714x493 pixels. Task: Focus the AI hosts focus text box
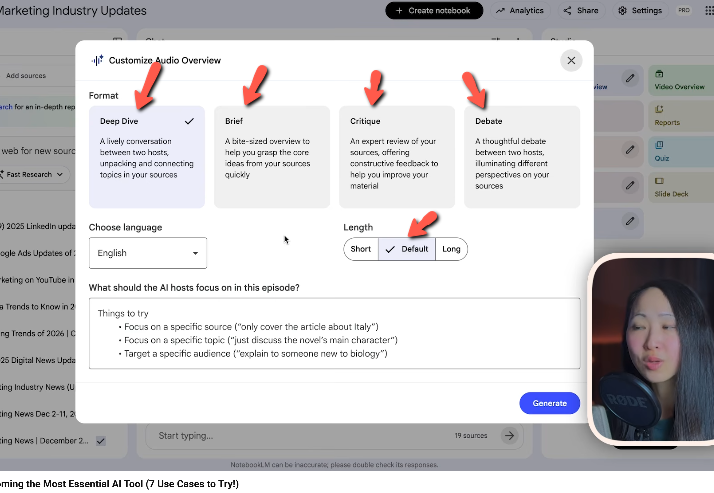[x=335, y=333]
